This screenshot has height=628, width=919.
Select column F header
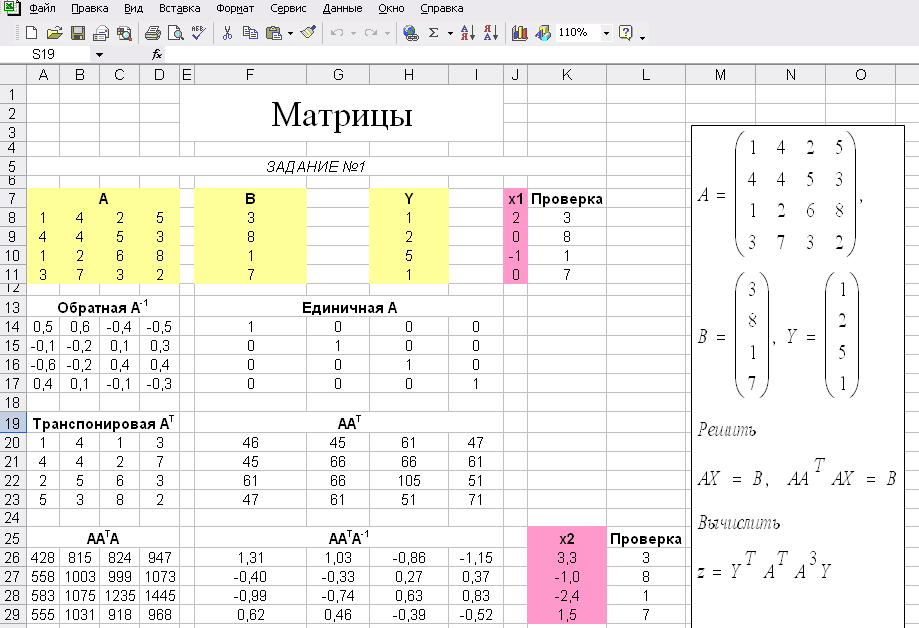point(250,74)
